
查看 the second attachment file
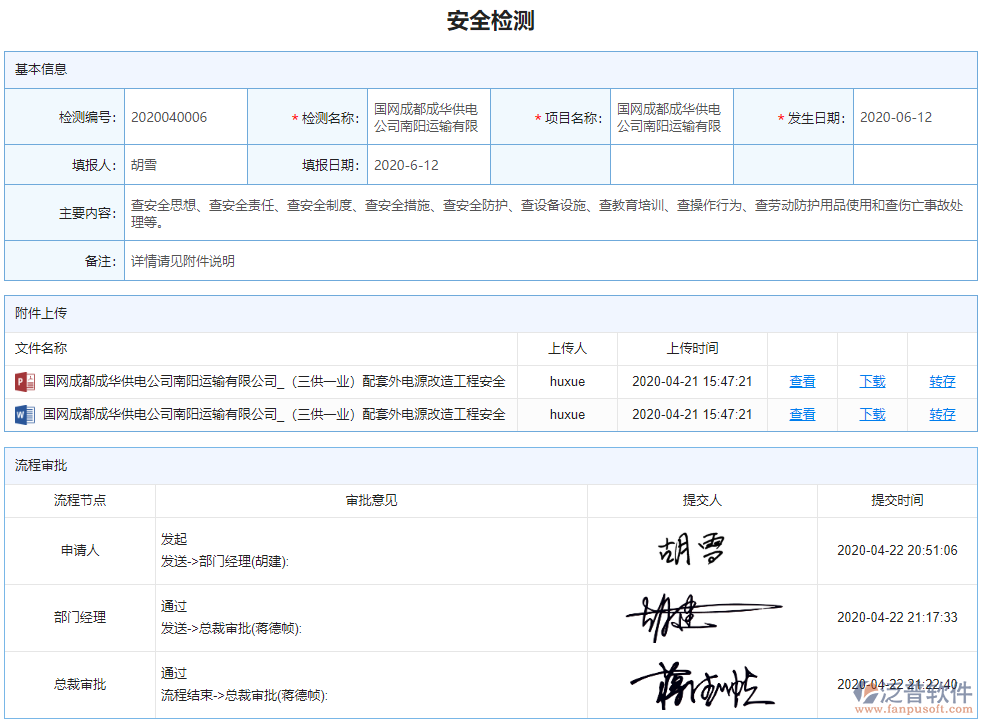(x=801, y=414)
